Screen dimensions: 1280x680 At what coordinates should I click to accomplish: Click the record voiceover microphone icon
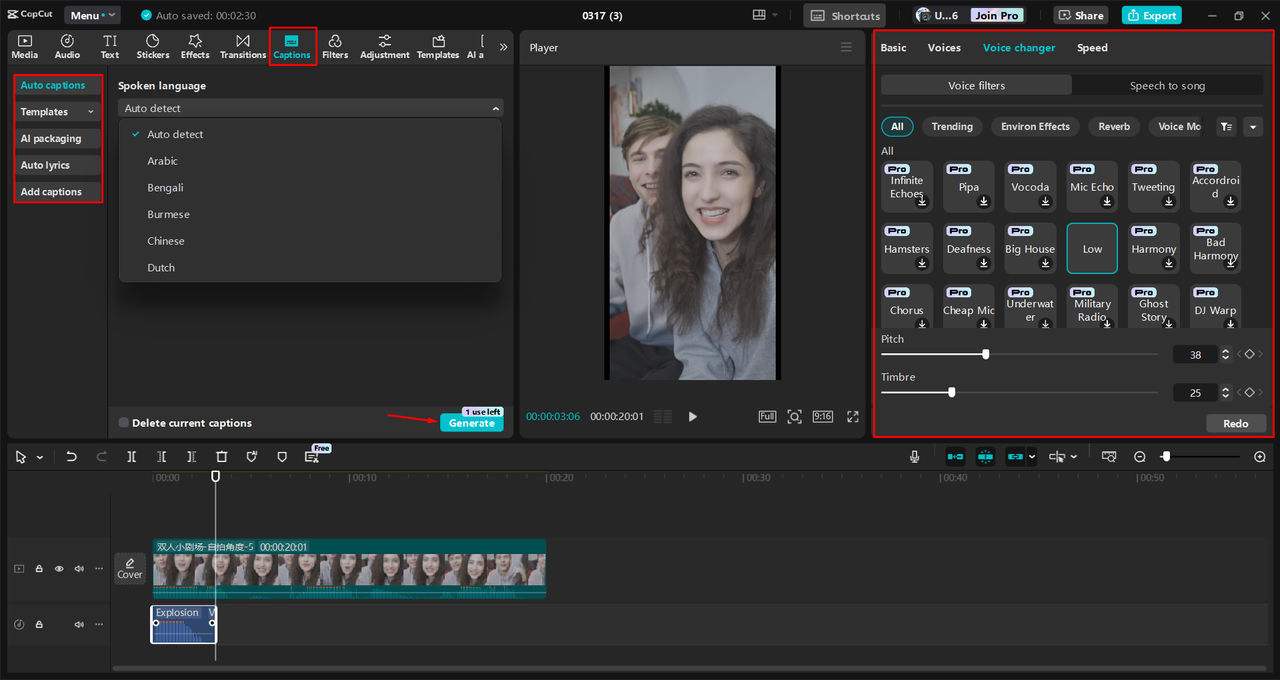point(914,456)
